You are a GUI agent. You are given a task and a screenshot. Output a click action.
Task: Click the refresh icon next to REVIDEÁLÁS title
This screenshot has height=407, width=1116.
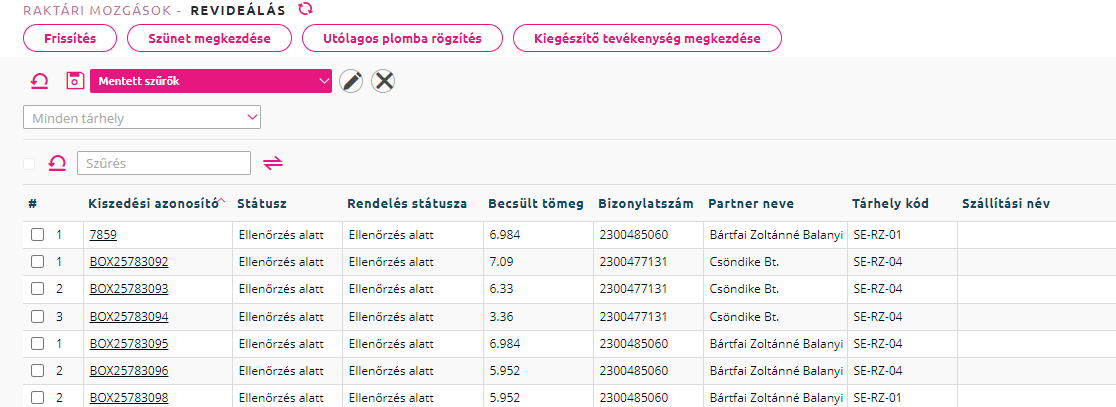pyautogui.click(x=305, y=9)
